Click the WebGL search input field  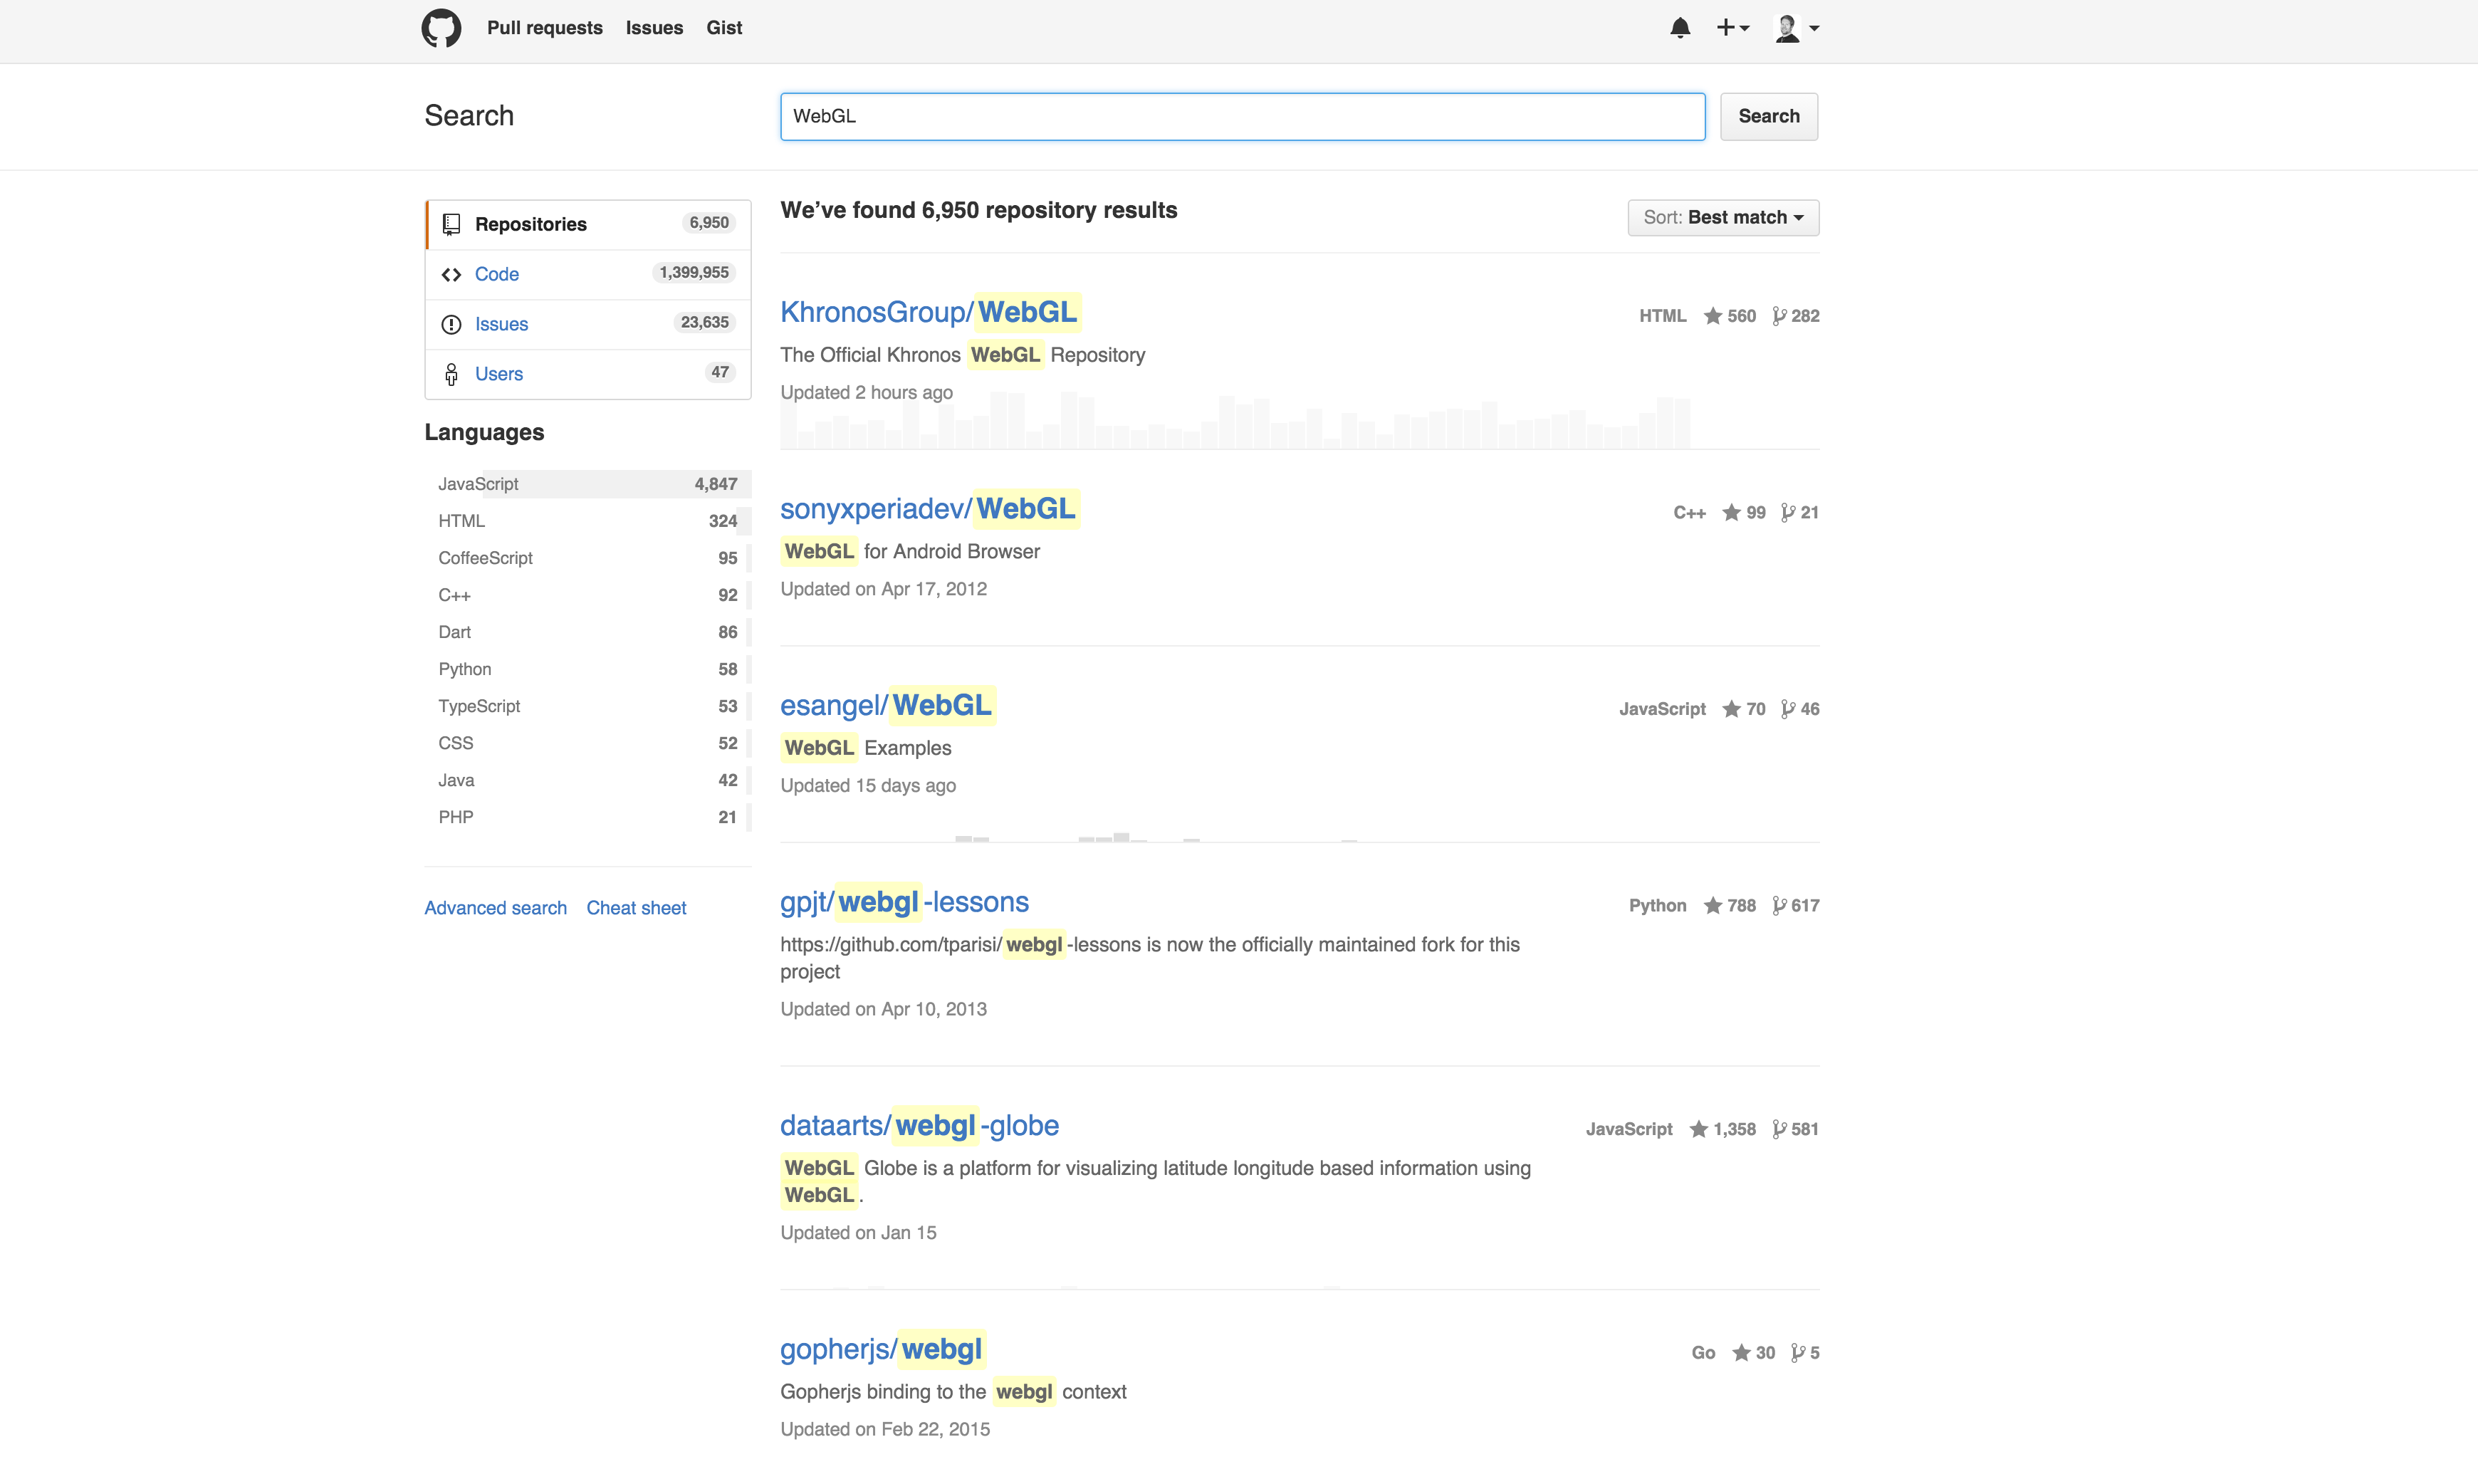1242,117
